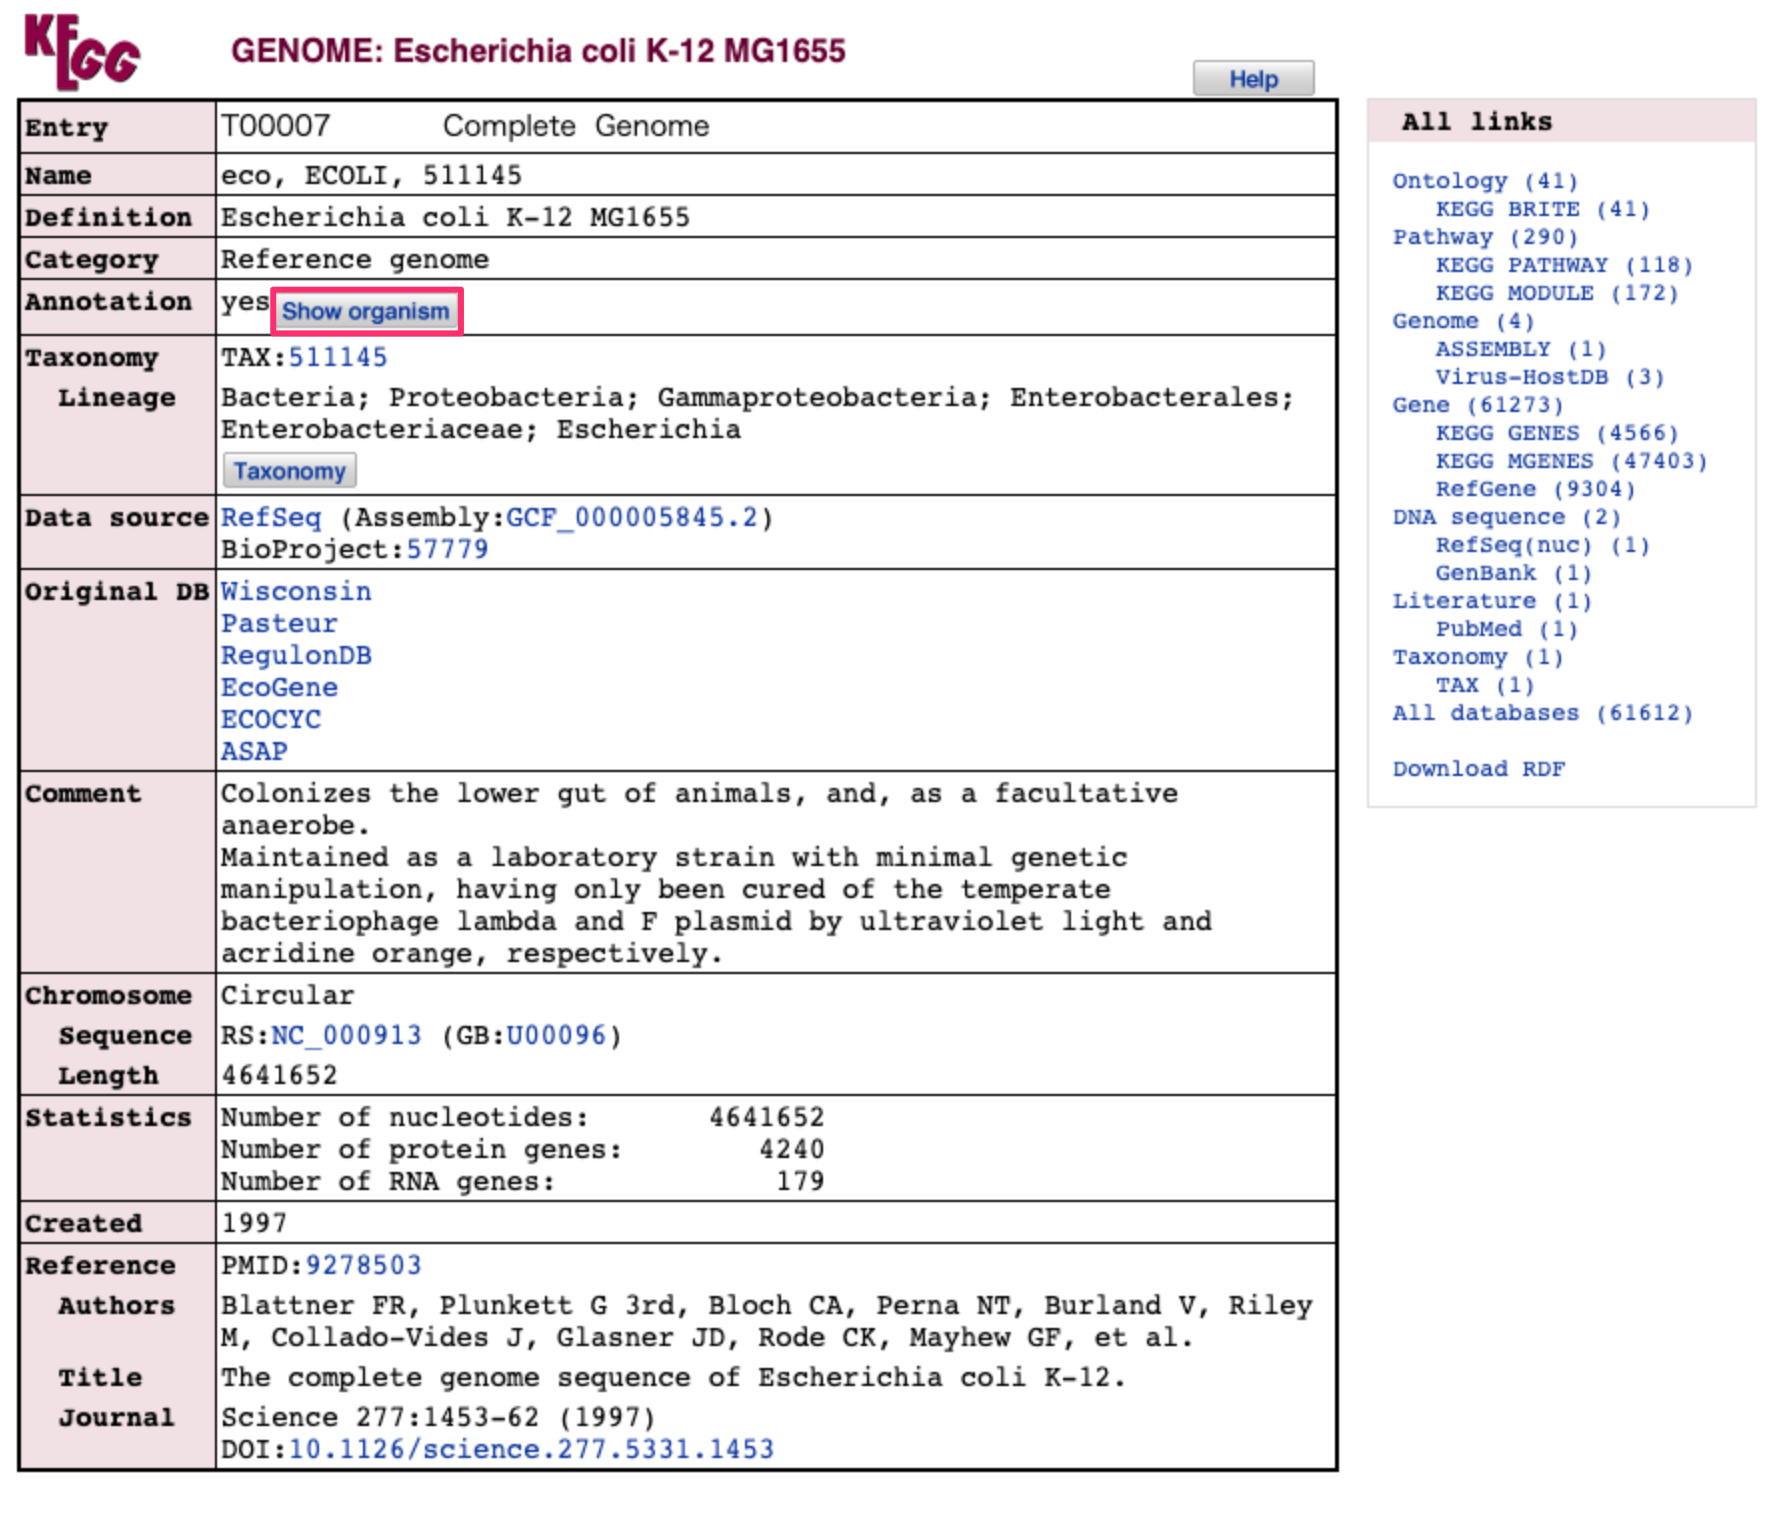Open the Taxonomy button under Lineage
This screenshot has height=1522, width=1778.
(x=289, y=471)
